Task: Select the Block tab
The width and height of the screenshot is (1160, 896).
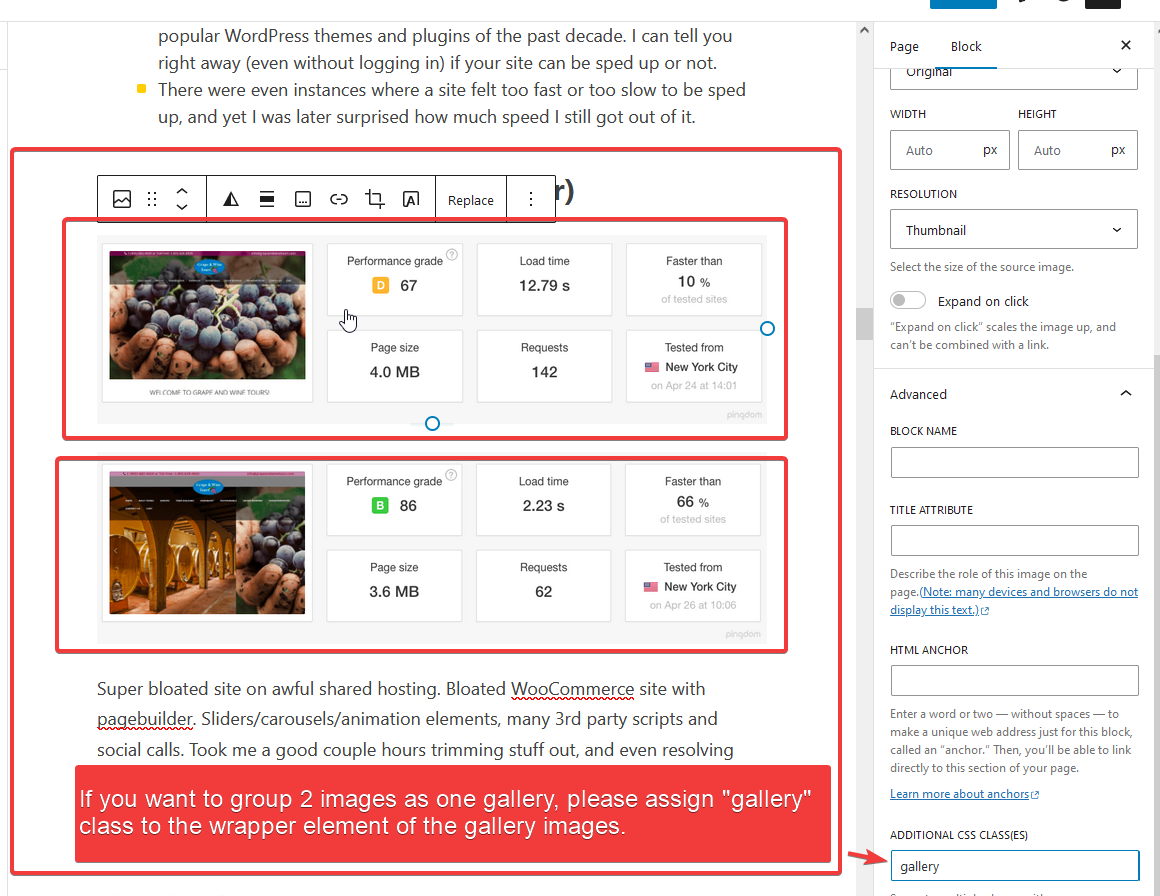Action: pyautogui.click(x=966, y=47)
